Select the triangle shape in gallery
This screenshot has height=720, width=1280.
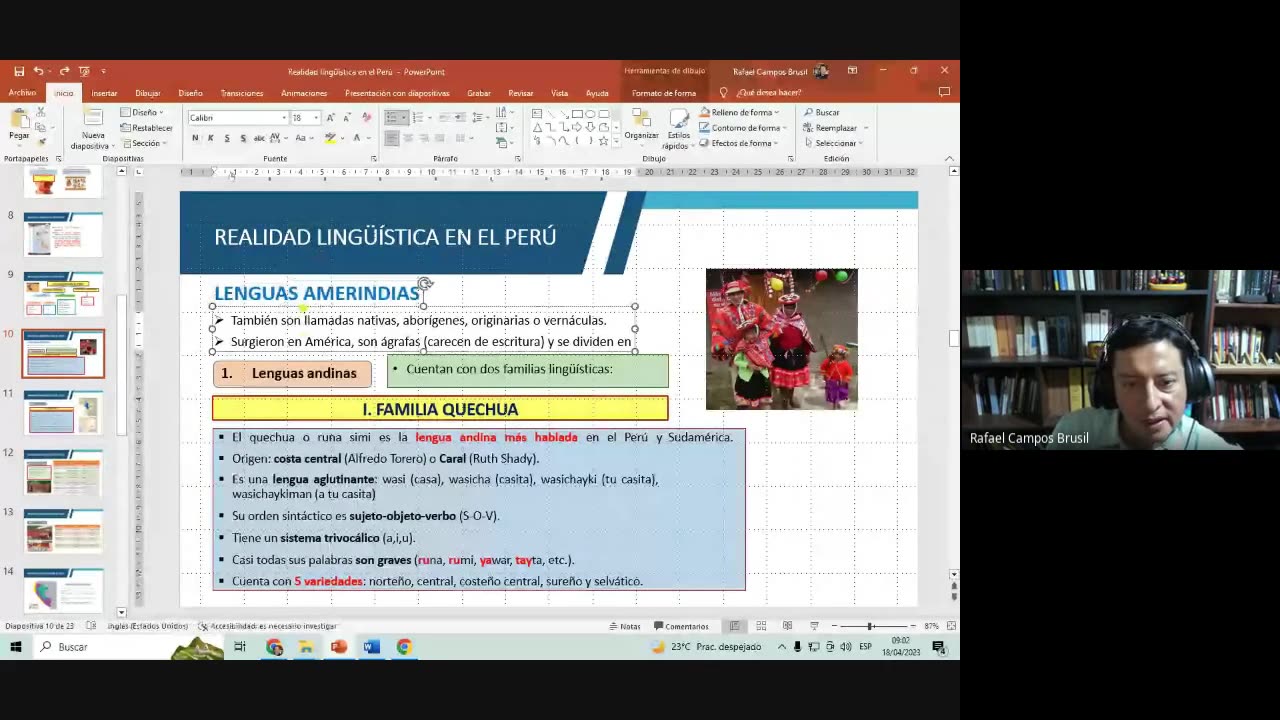coord(537,127)
